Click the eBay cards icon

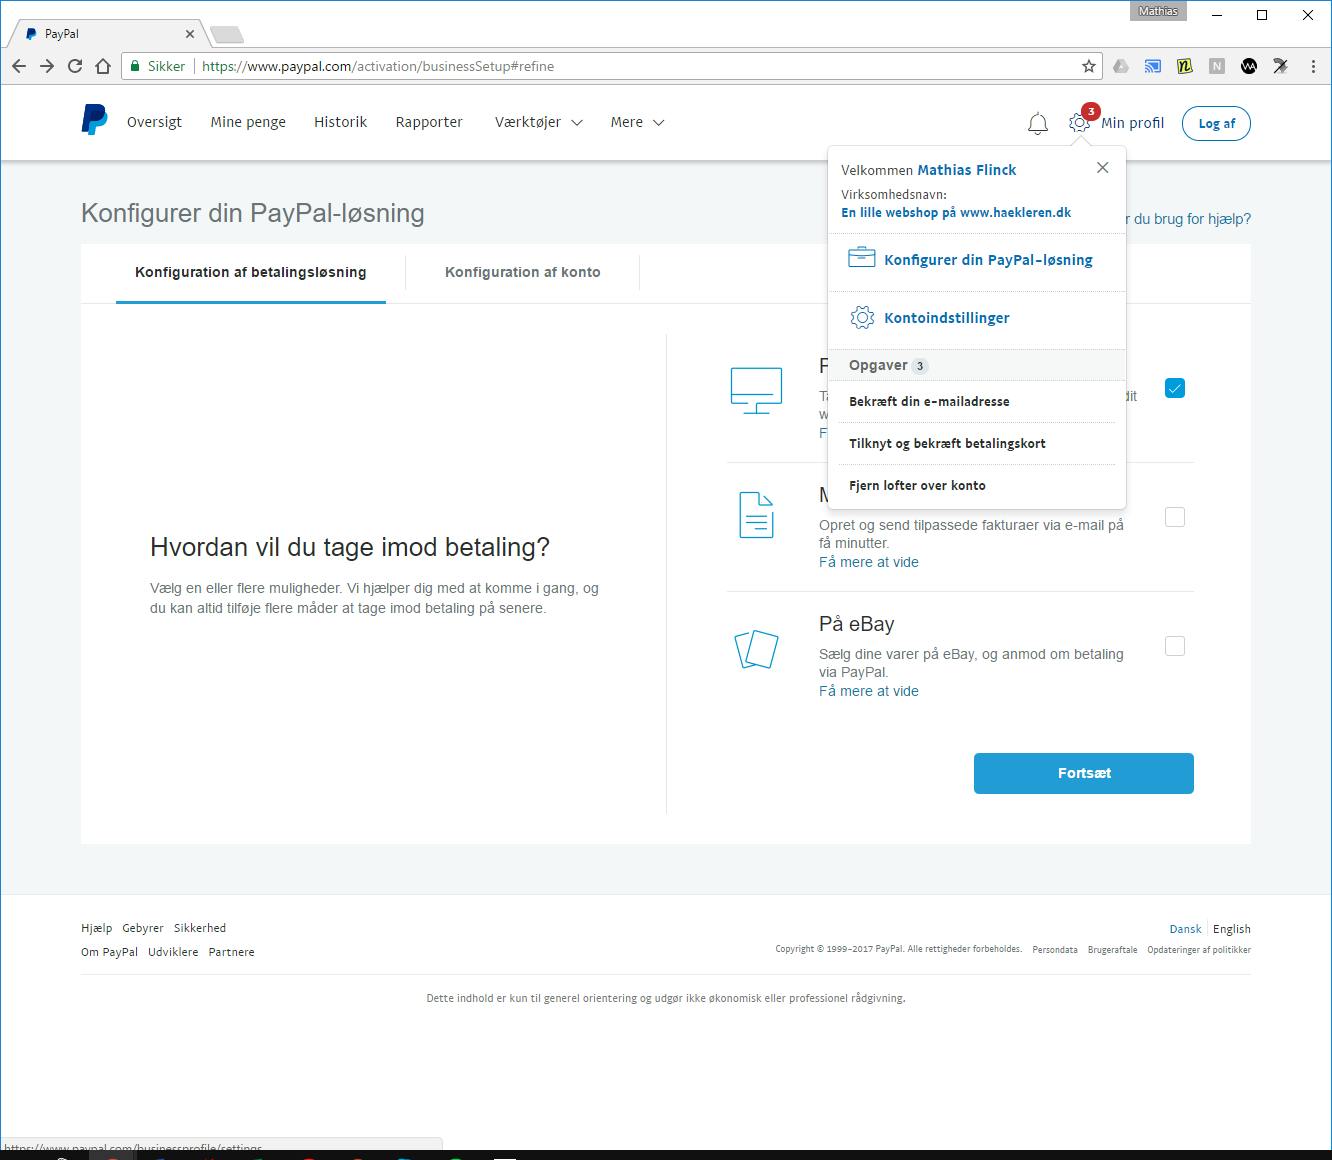coord(756,649)
